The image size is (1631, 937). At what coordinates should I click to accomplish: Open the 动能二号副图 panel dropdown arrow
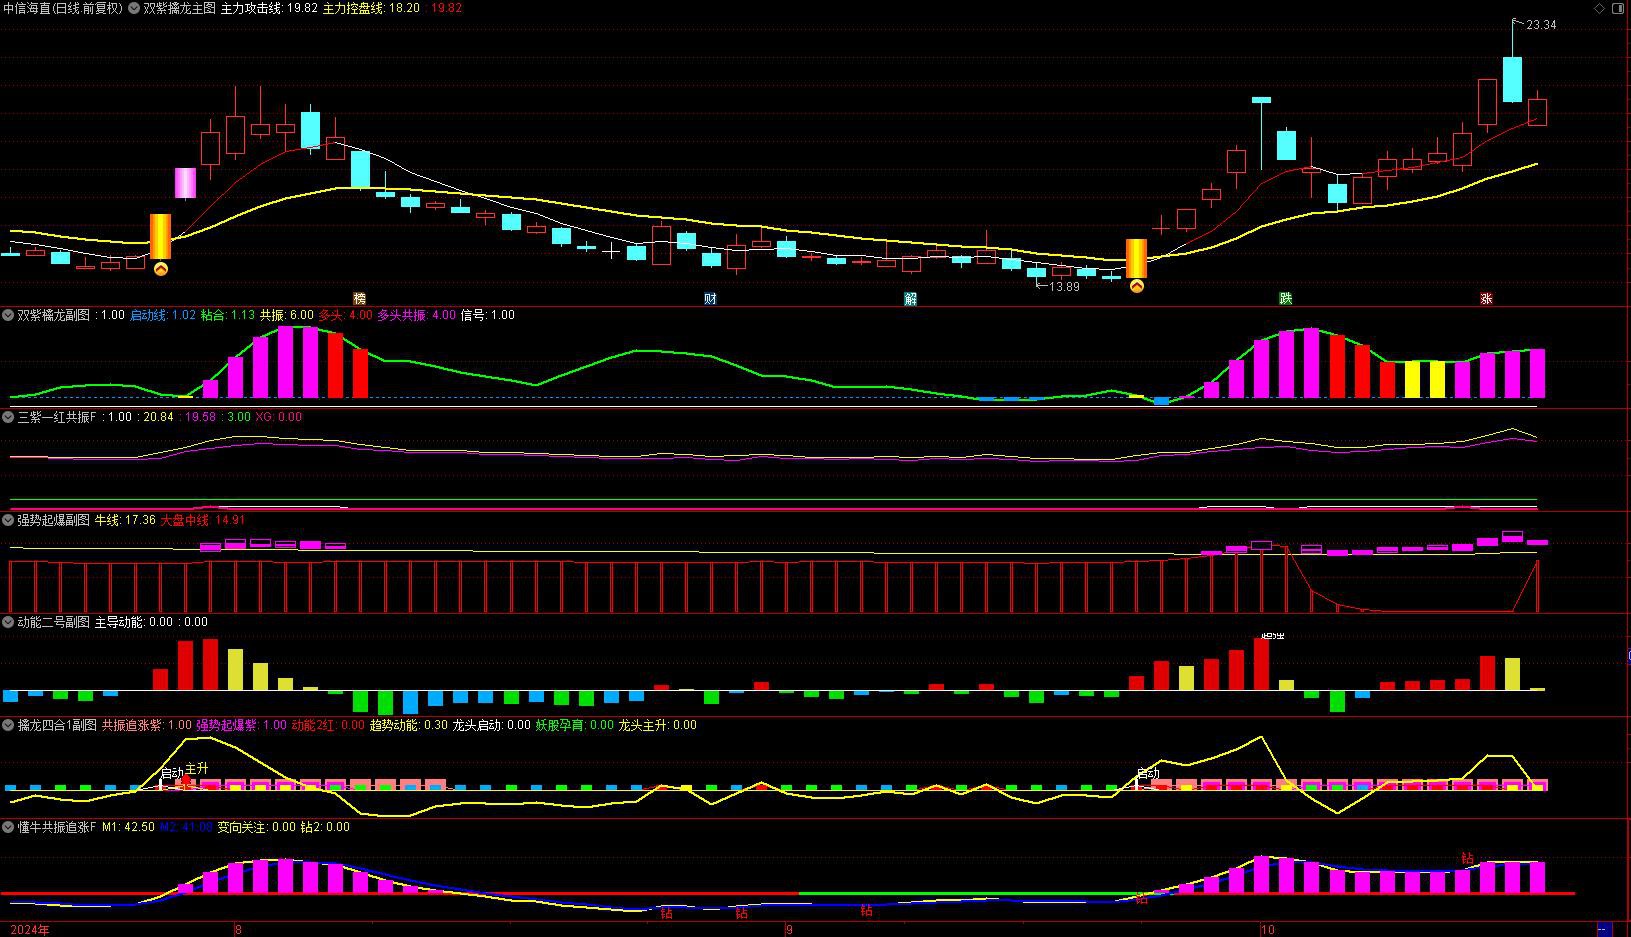[8, 622]
